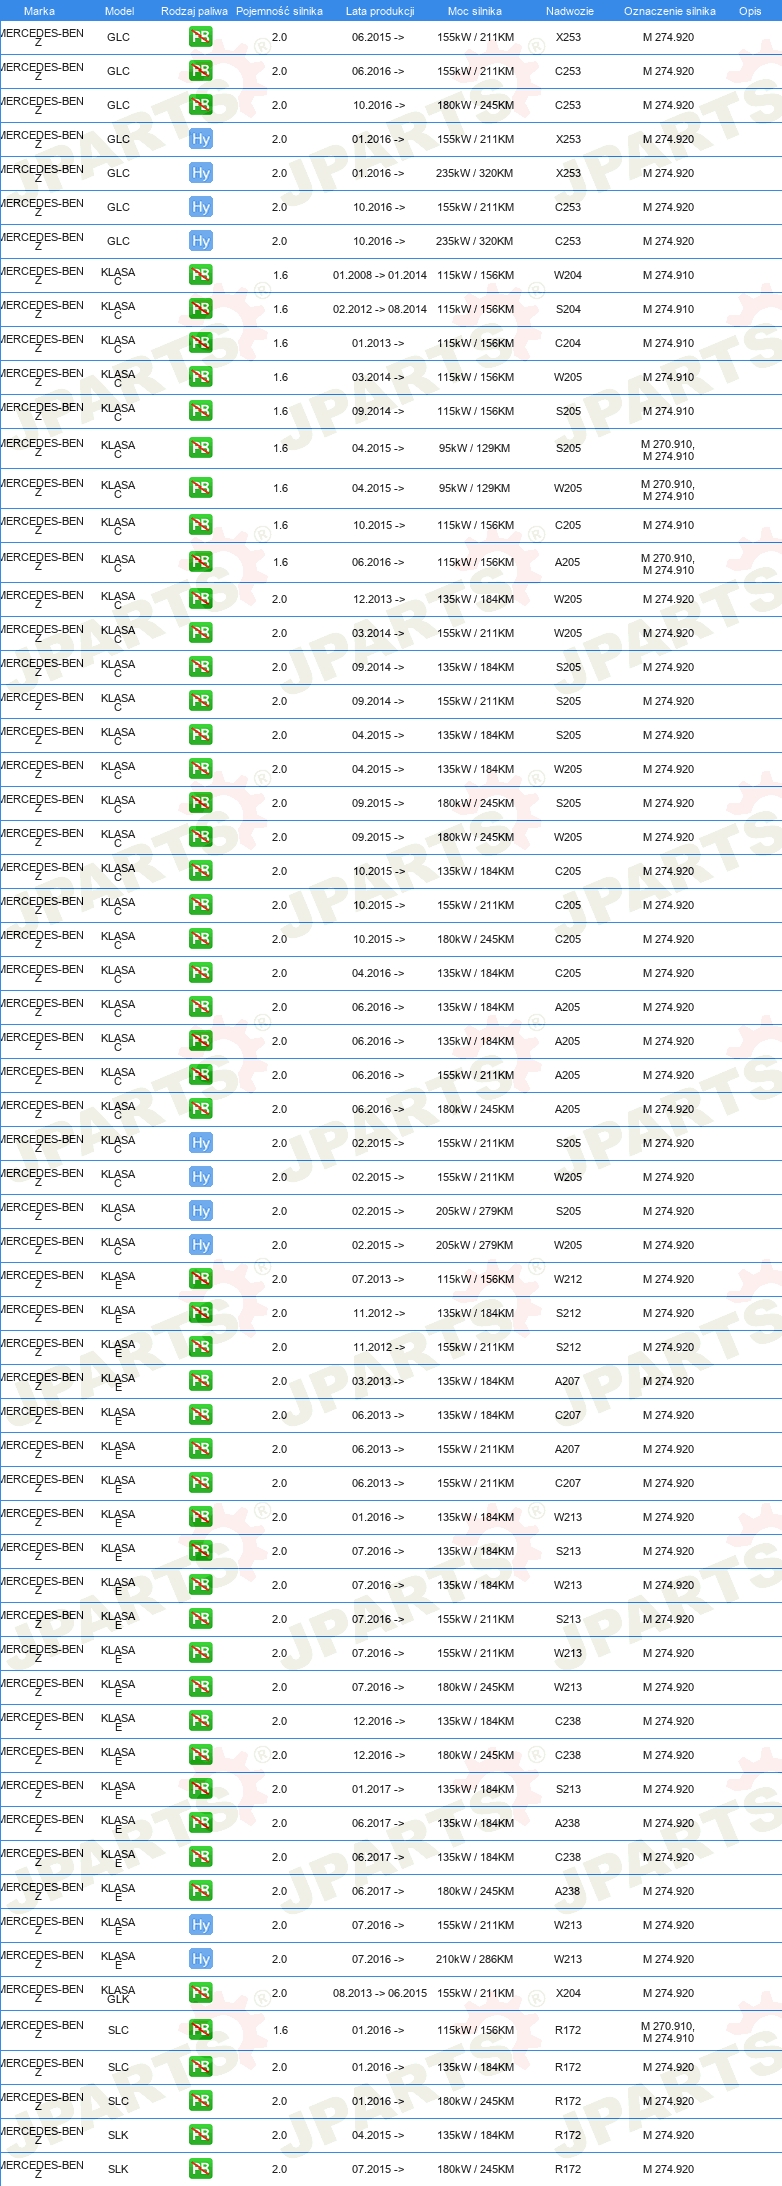Image resolution: width=782 pixels, height=2186 pixels.
Task: Click hybrid Hy icon in GLC 155kW X253 row
Action: tap(200, 140)
